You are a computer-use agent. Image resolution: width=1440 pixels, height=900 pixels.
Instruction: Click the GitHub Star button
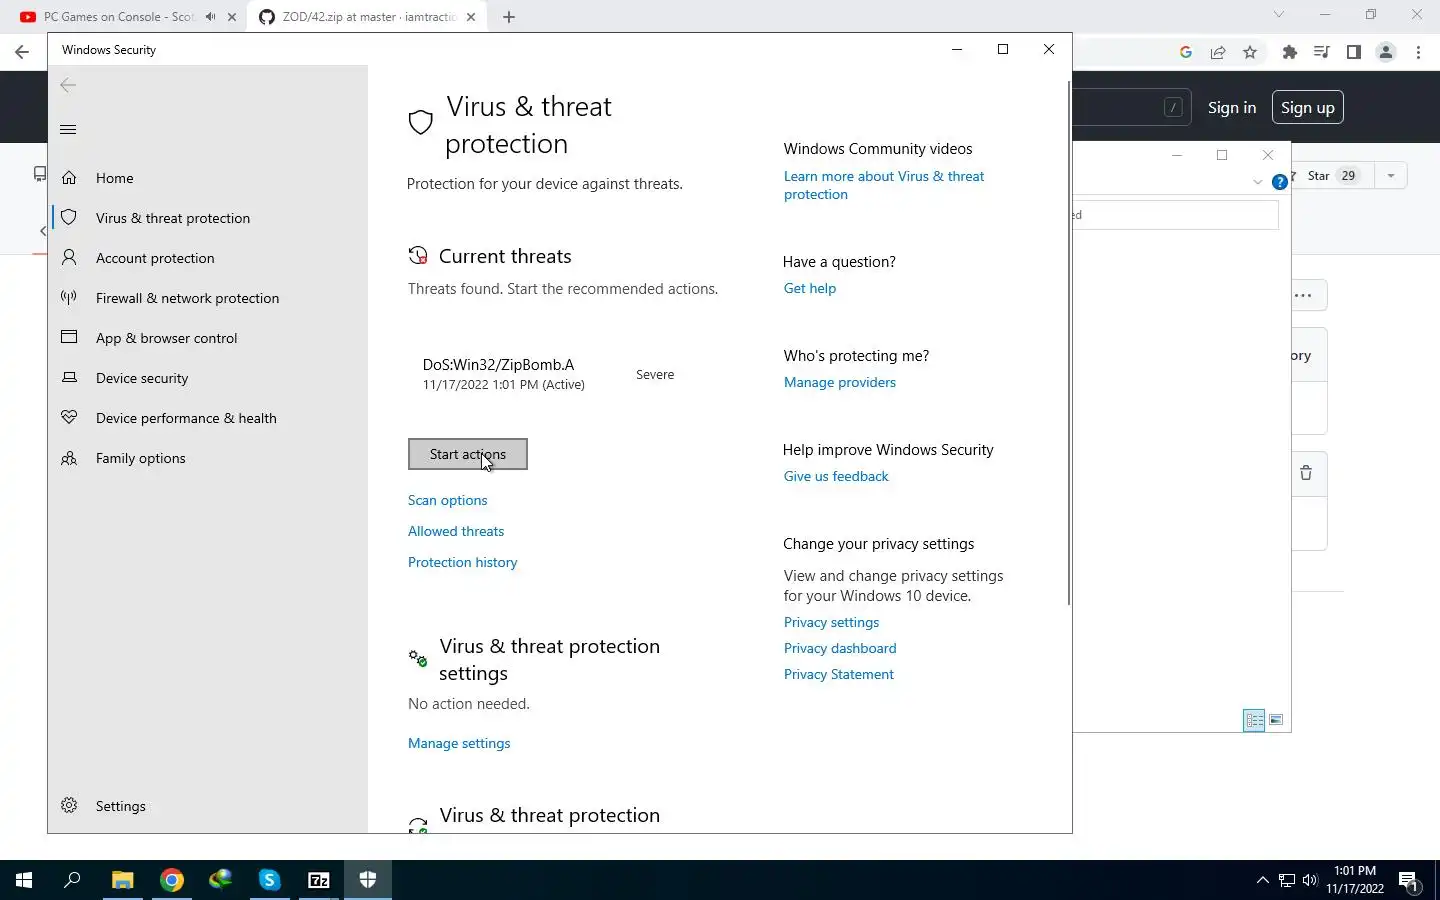[1332, 175]
